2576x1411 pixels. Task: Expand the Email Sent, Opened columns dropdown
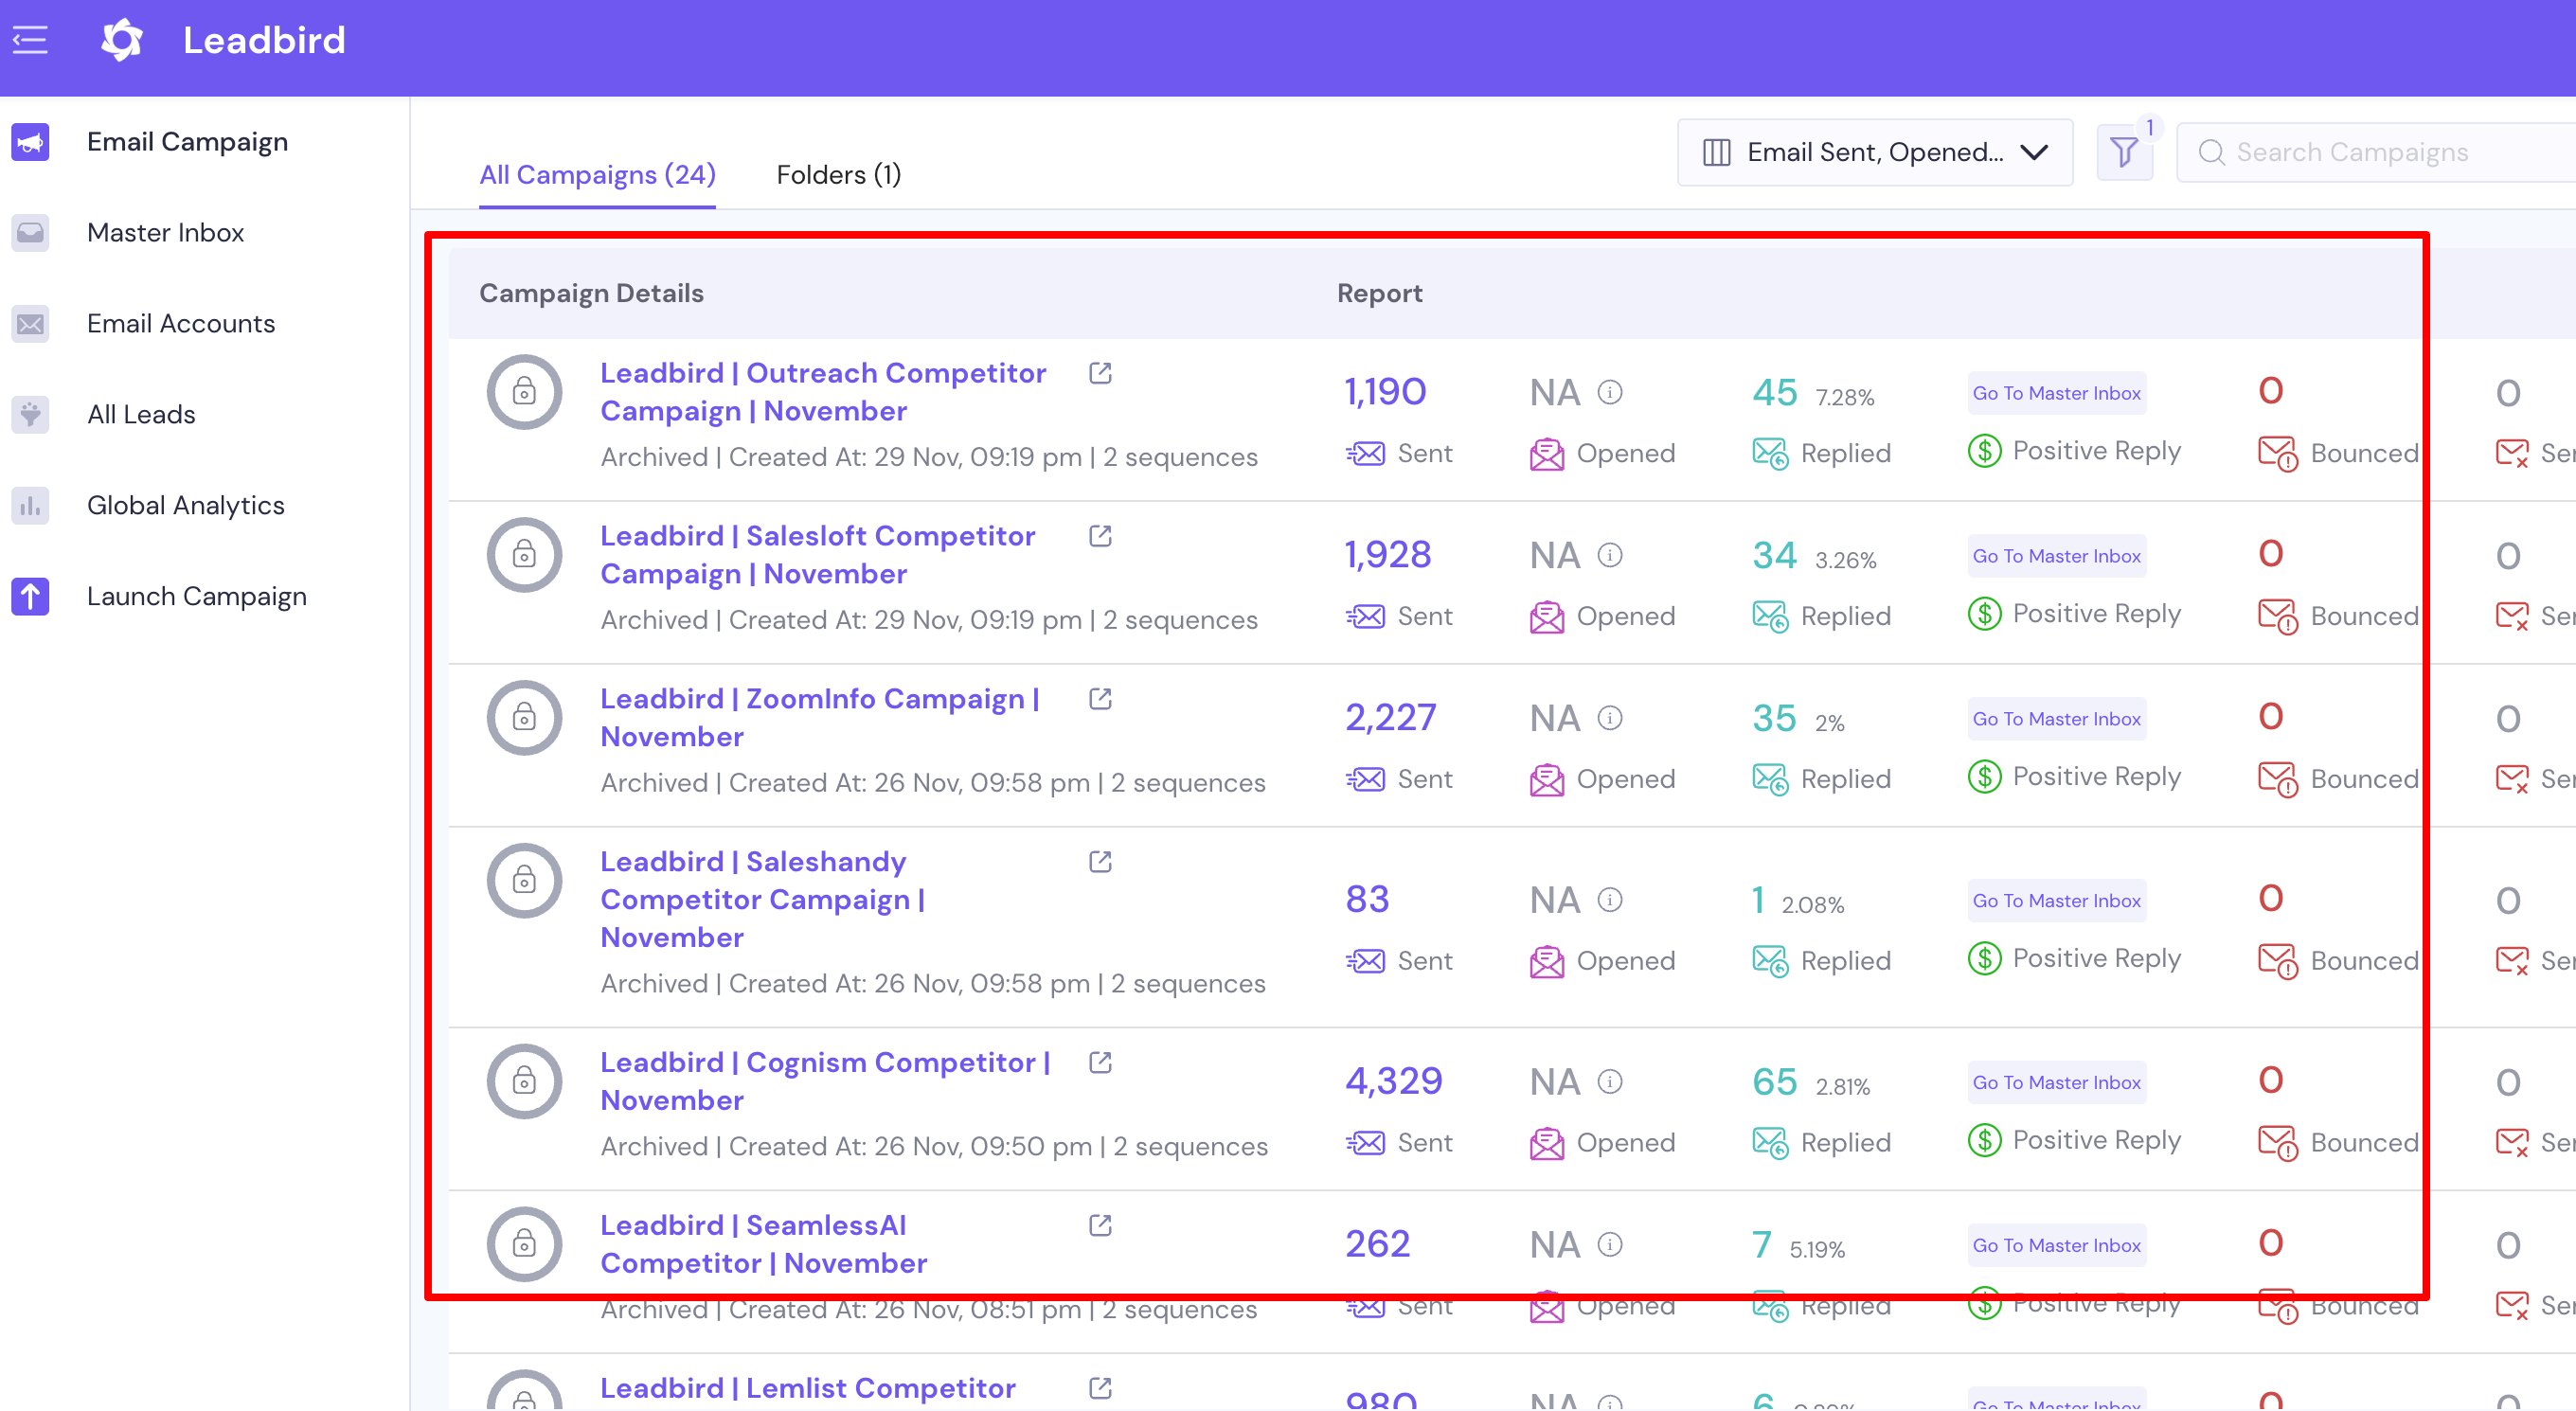pyautogui.click(x=1874, y=153)
